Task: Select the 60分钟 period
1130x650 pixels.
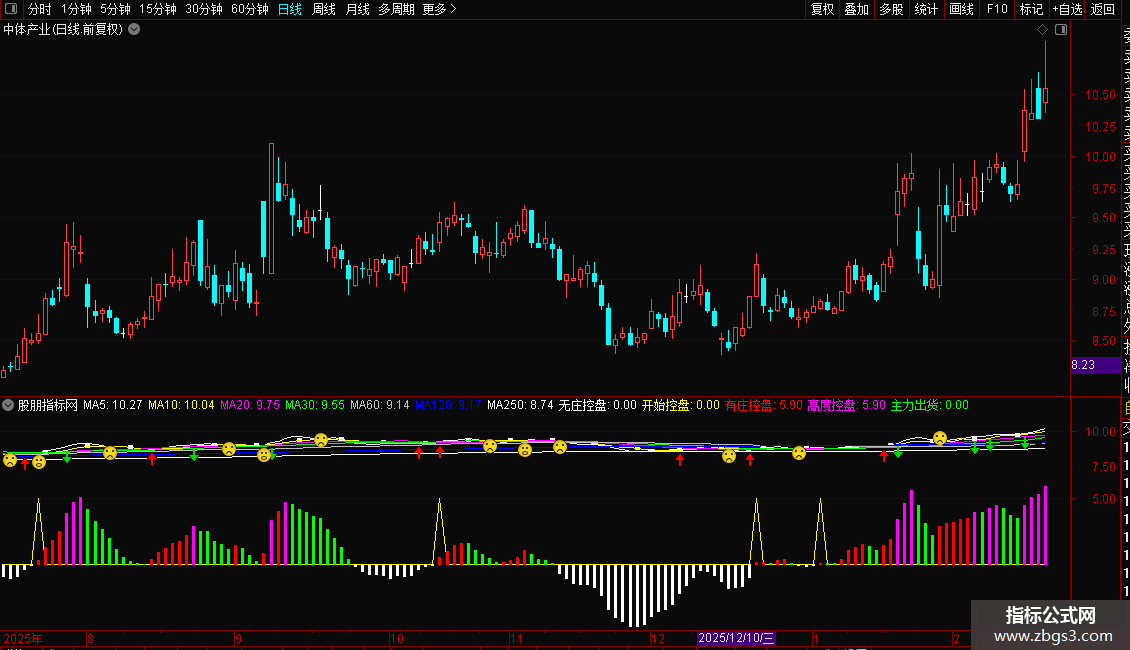Action: tap(250, 9)
